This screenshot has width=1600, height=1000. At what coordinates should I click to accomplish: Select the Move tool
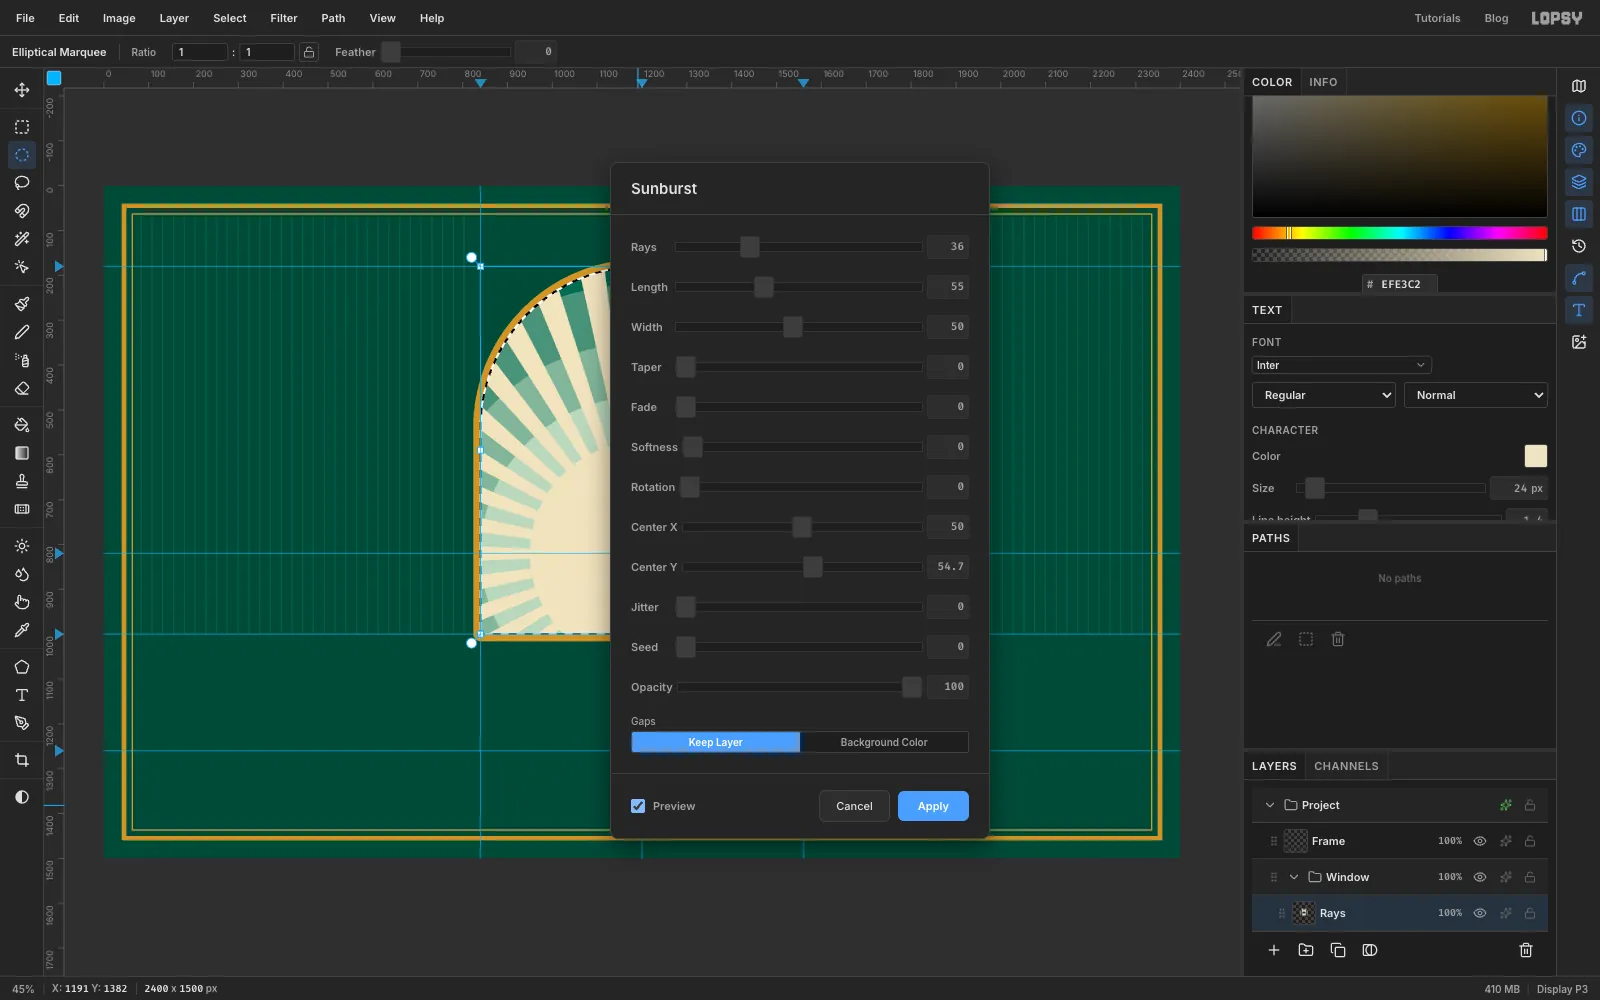(22, 90)
